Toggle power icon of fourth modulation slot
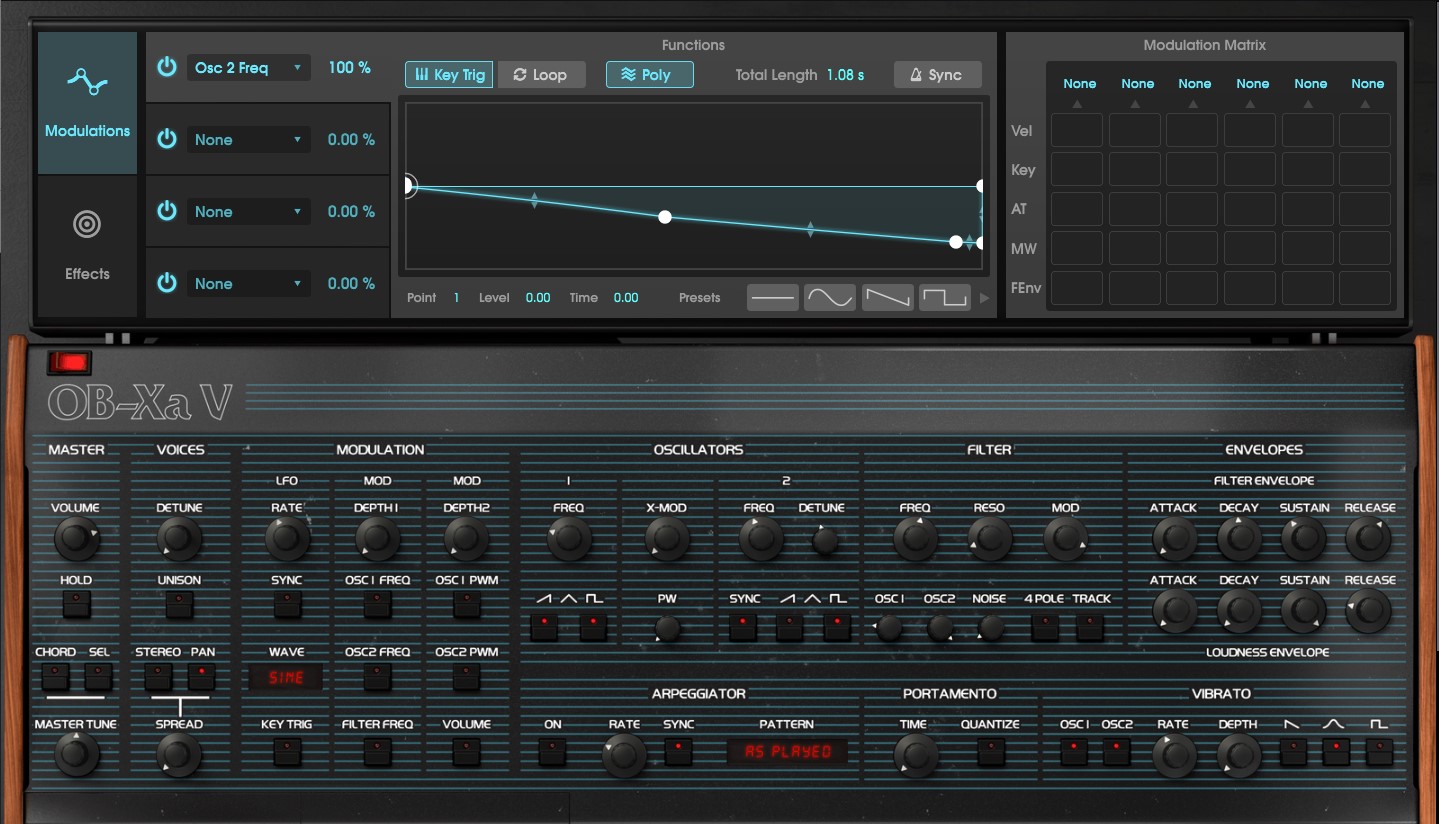This screenshot has width=1439, height=824. [167, 283]
